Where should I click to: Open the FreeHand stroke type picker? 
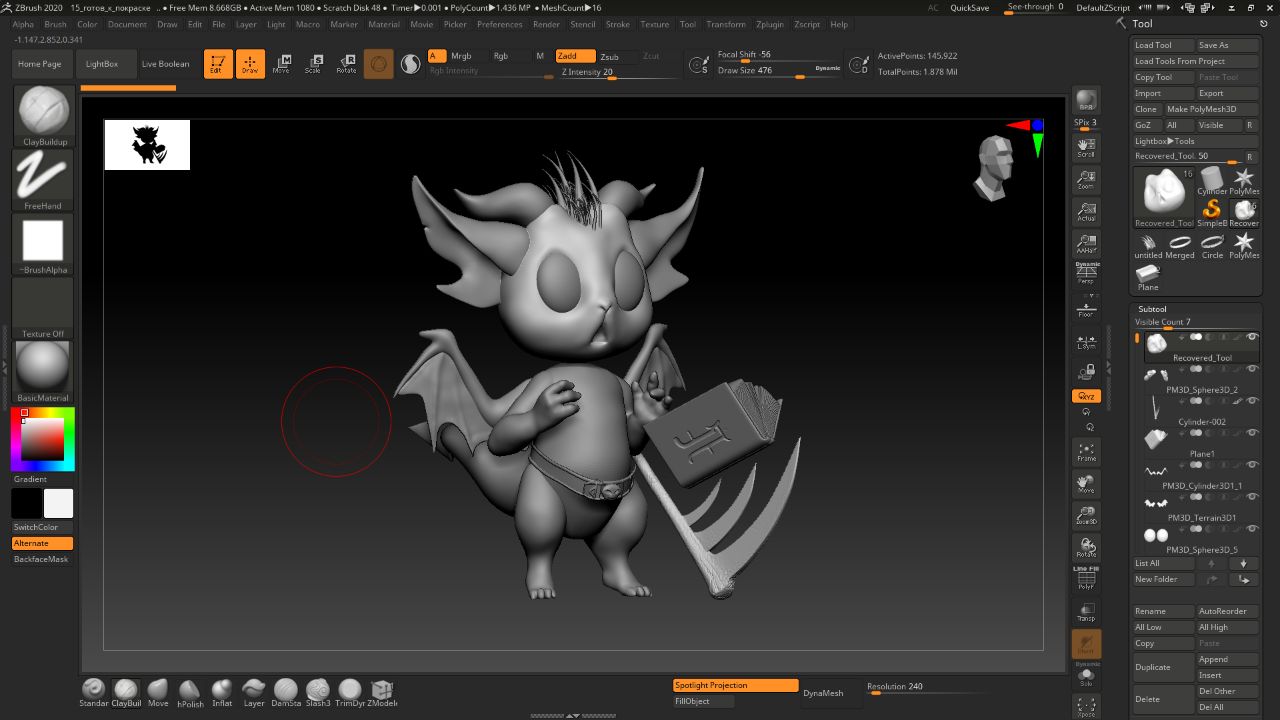[43, 177]
